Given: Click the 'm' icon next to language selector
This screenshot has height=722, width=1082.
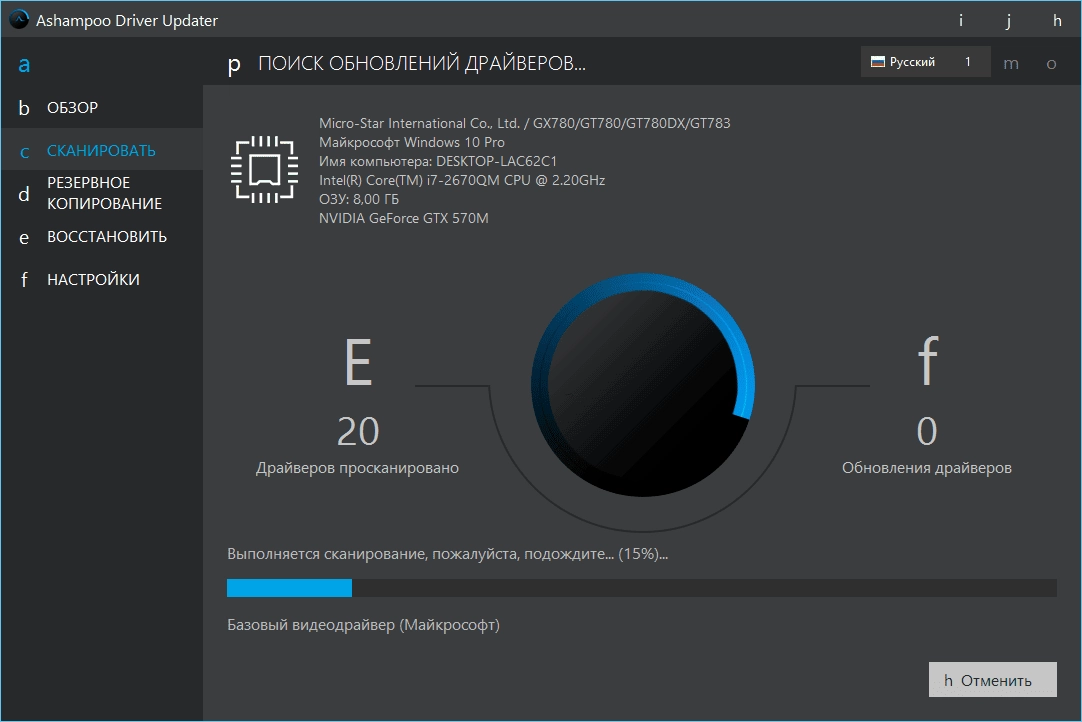Looking at the screenshot, I should (1011, 64).
